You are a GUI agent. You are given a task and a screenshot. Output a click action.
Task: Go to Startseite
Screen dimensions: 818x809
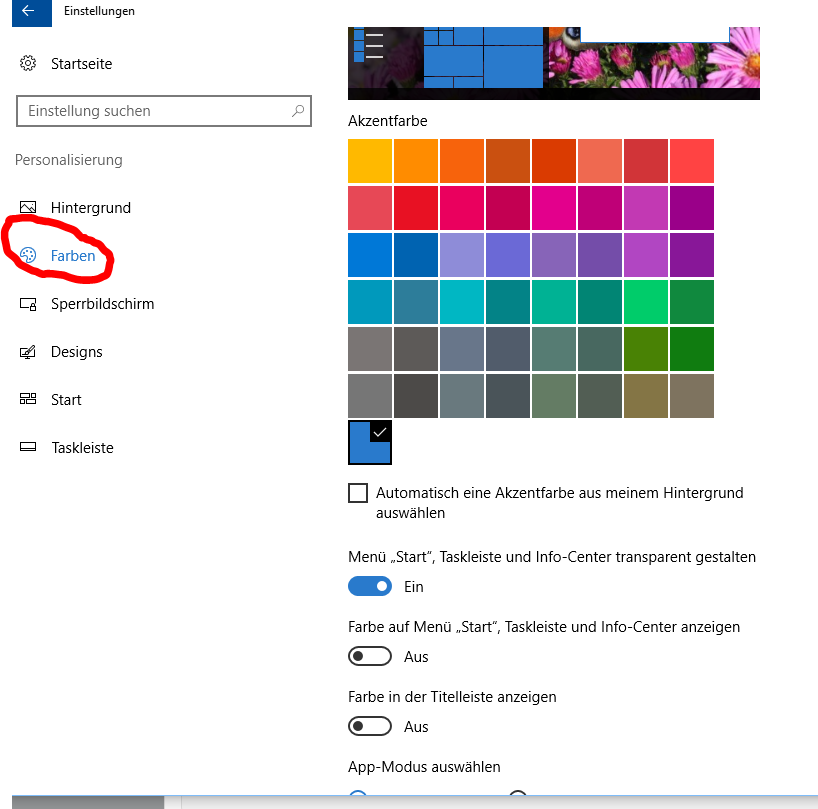coord(81,64)
